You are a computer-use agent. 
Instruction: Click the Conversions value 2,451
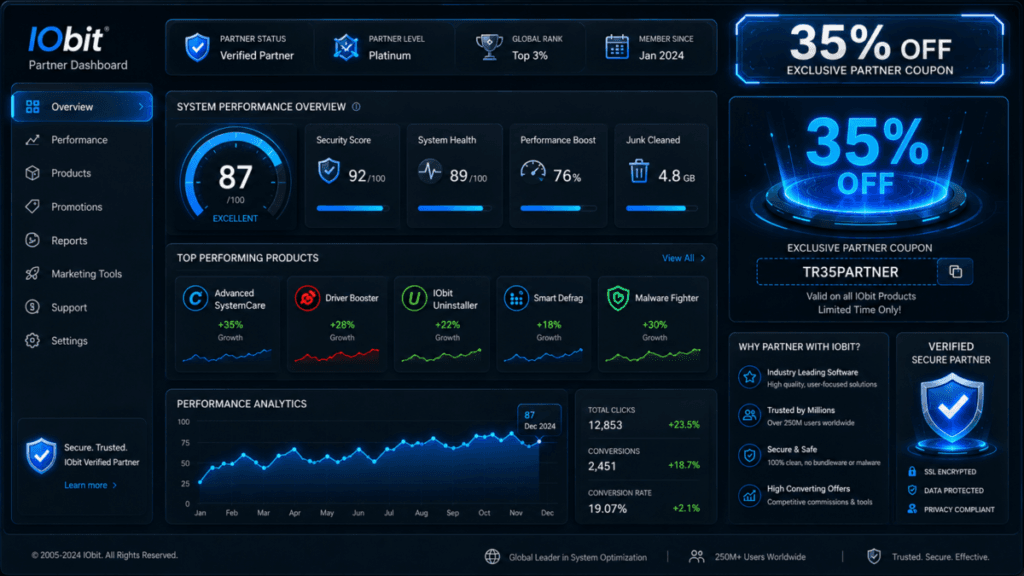tap(601, 466)
